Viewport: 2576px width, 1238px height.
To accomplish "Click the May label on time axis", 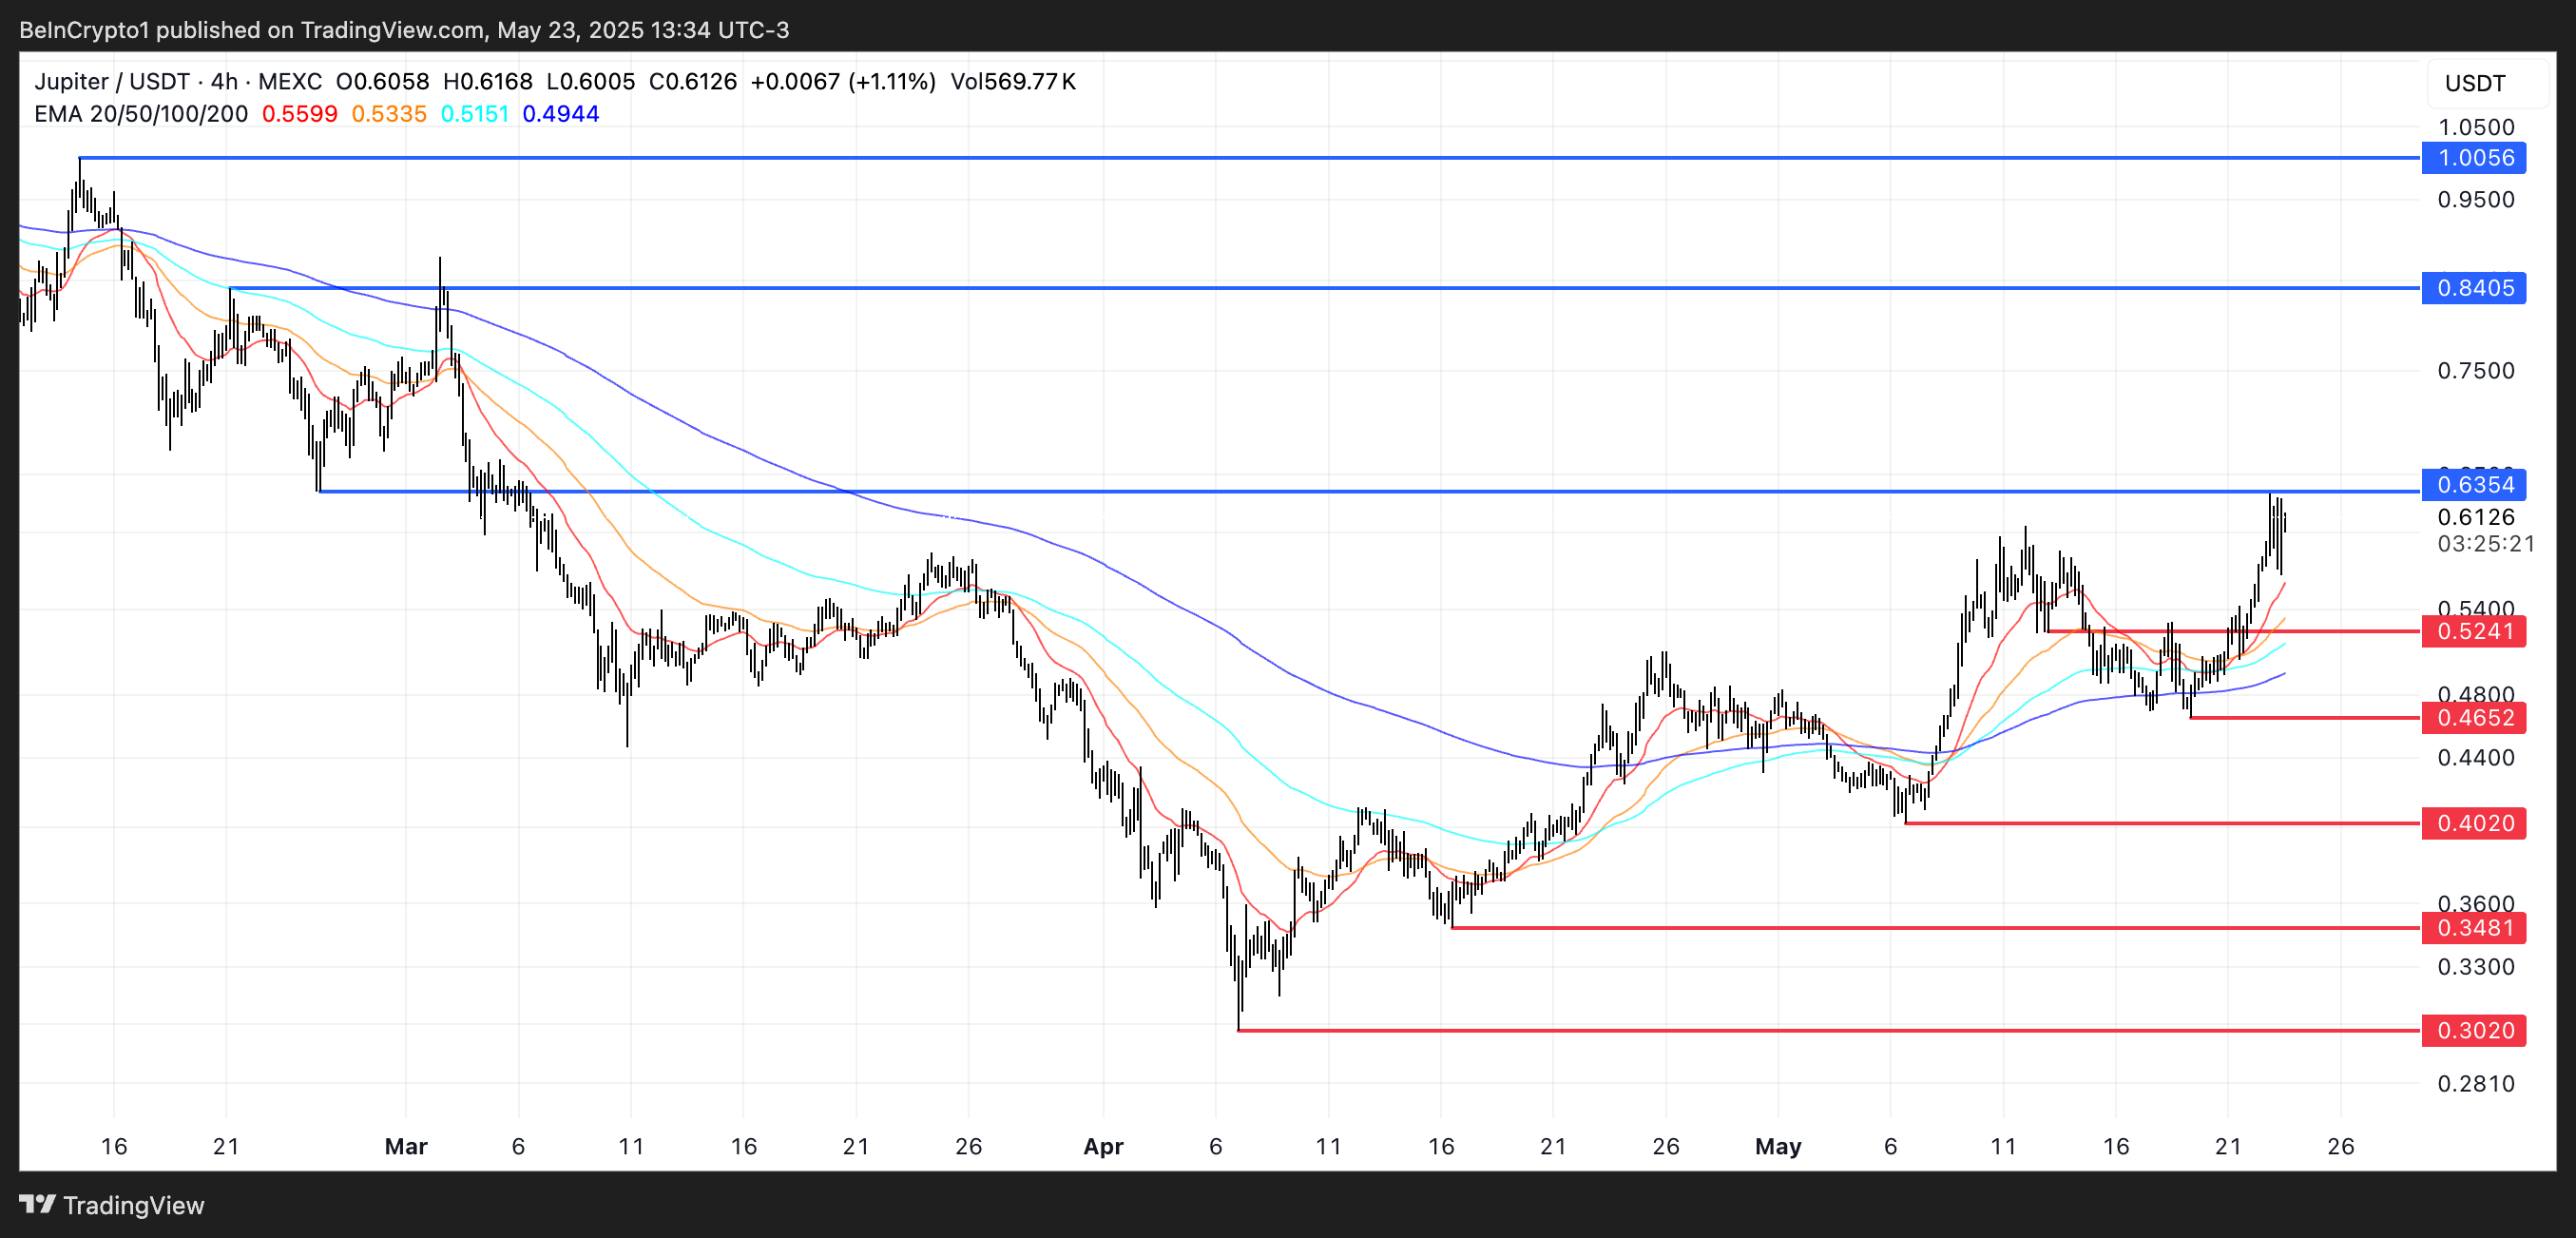I will point(1780,1147).
